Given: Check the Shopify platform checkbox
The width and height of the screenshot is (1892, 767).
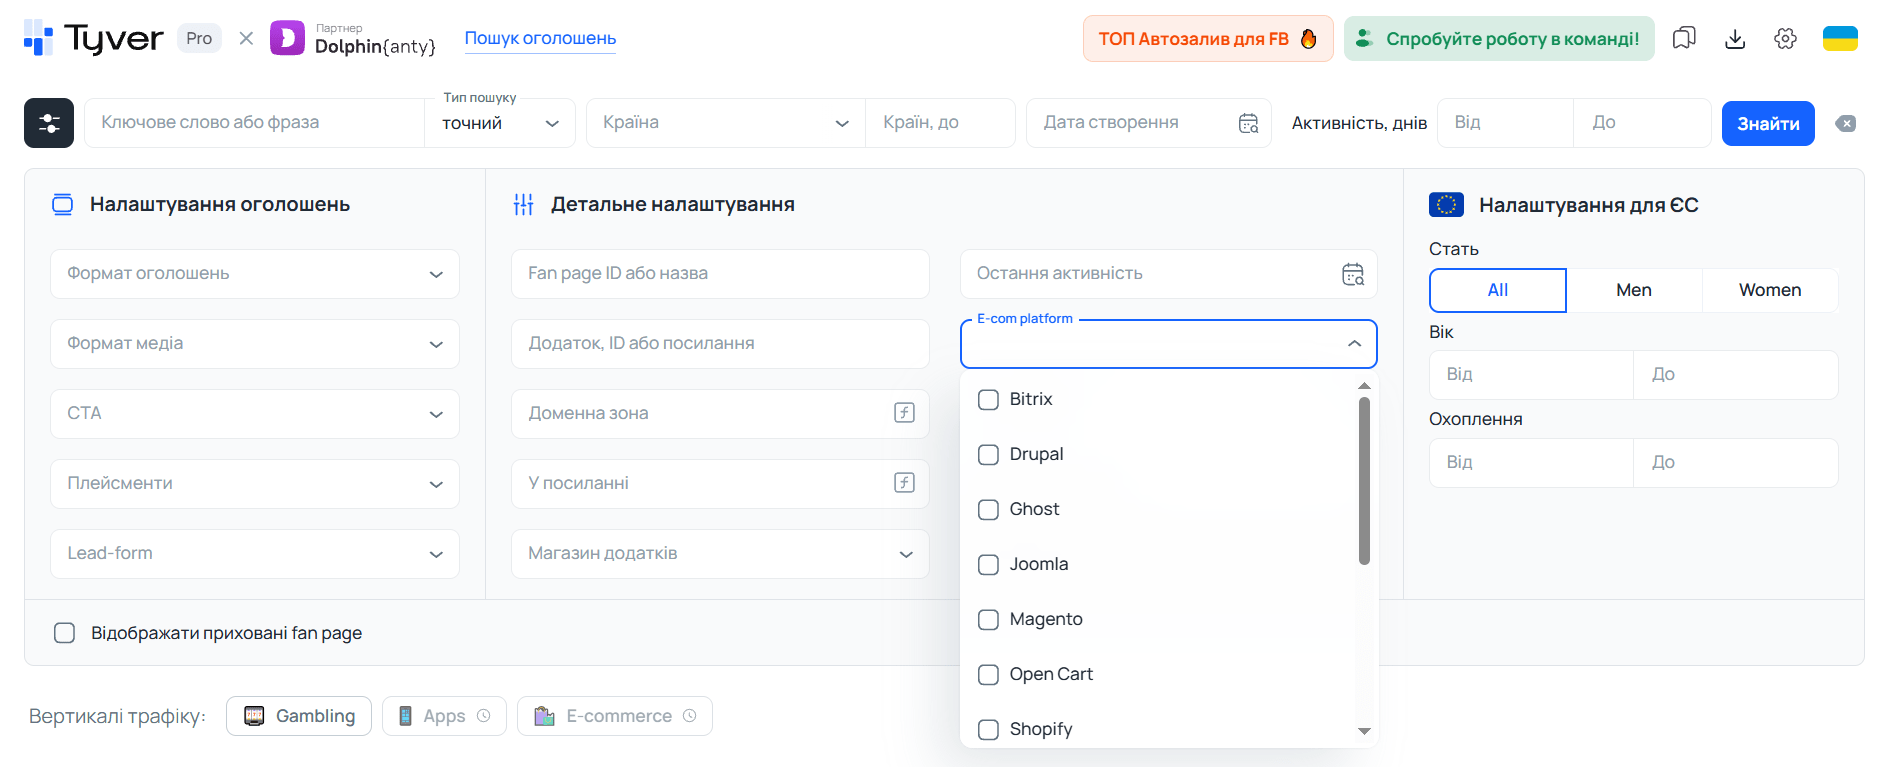Looking at the screenshot, I should click(x=988, y=729).
